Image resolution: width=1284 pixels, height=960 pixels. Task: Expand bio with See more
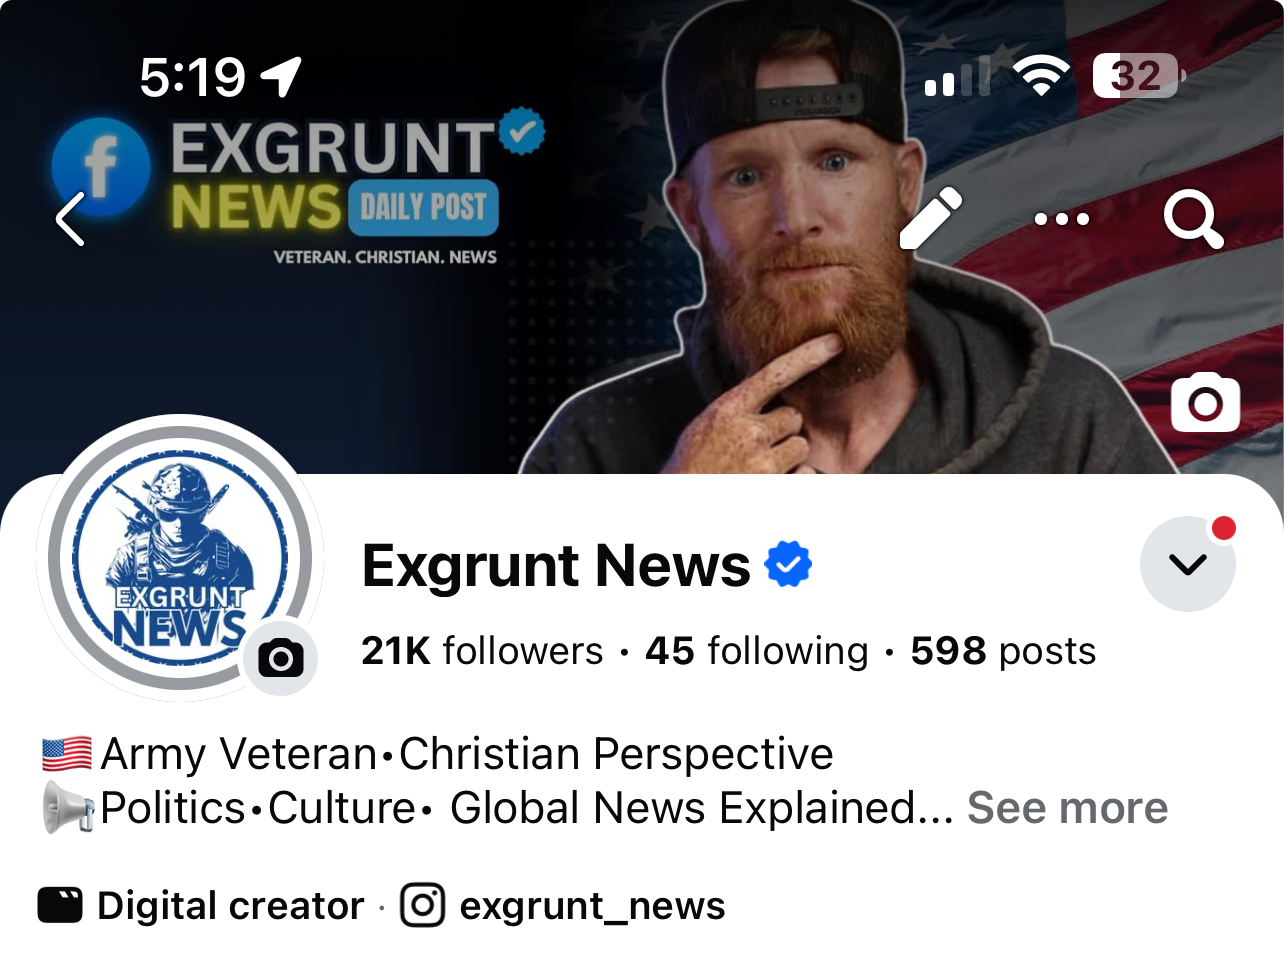point(1067,808)
